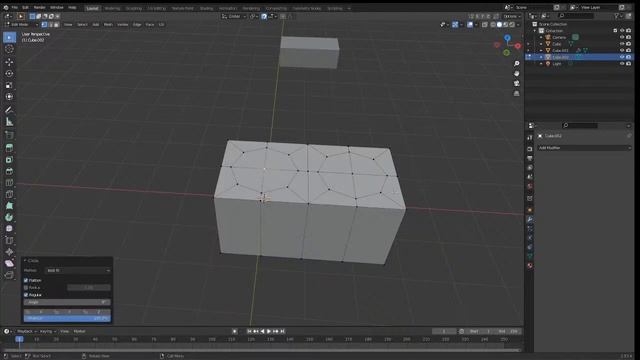Click the viewport zoom magnifier icon
640x360 pixels.
point(517,64)
